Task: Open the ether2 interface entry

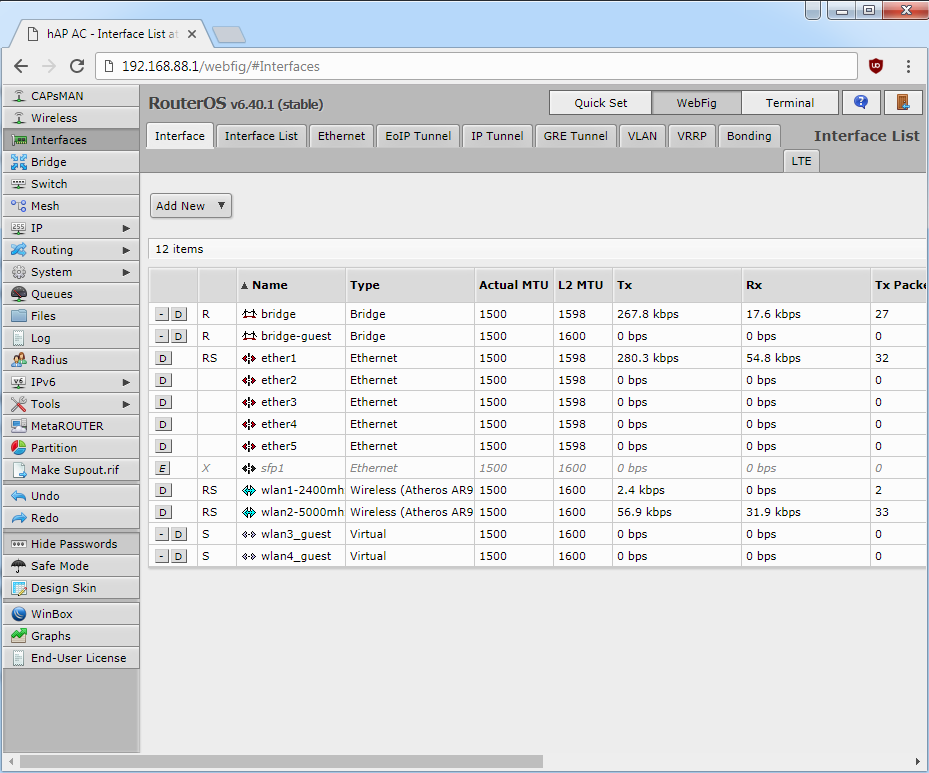Action: [278, 380]
